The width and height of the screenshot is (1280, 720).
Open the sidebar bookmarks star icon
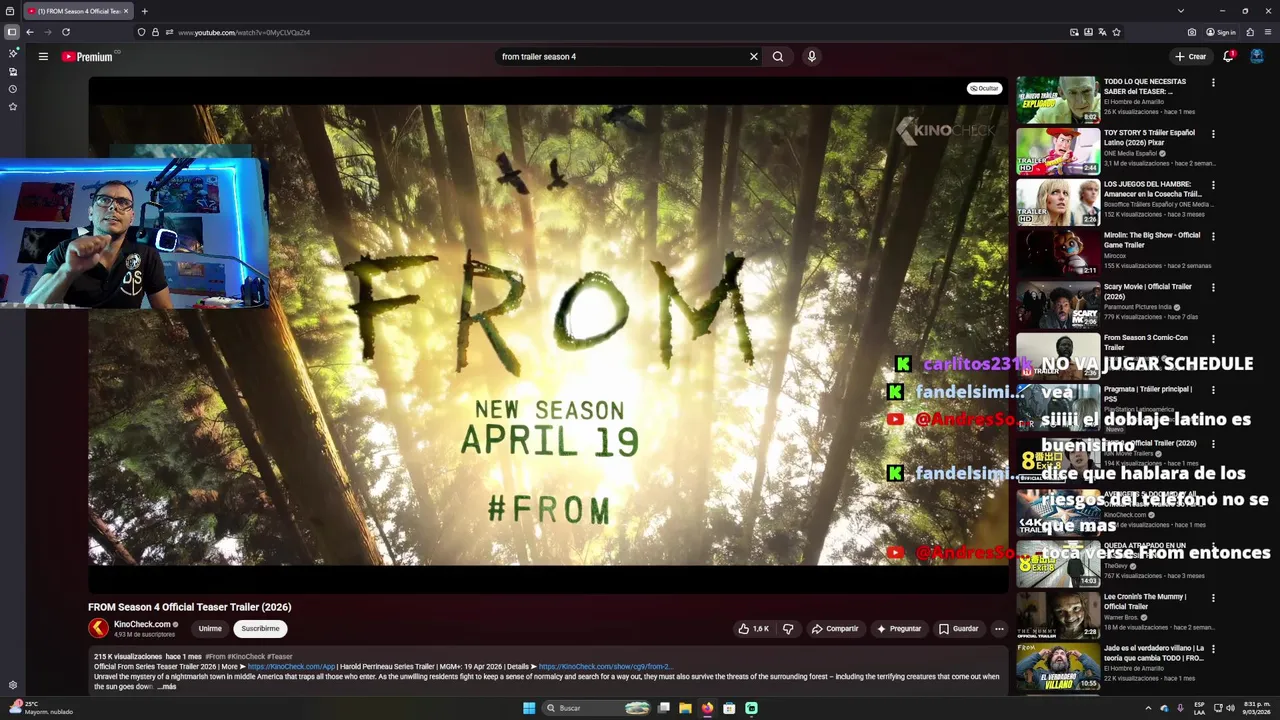(x=13, y=106)
